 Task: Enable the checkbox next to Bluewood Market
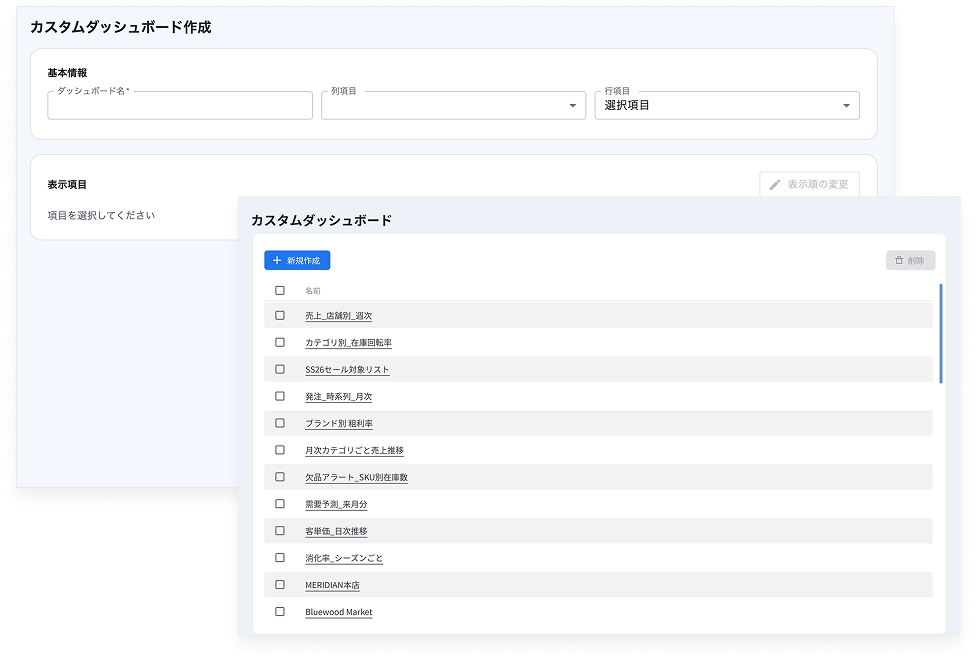[x=280, y=612]
